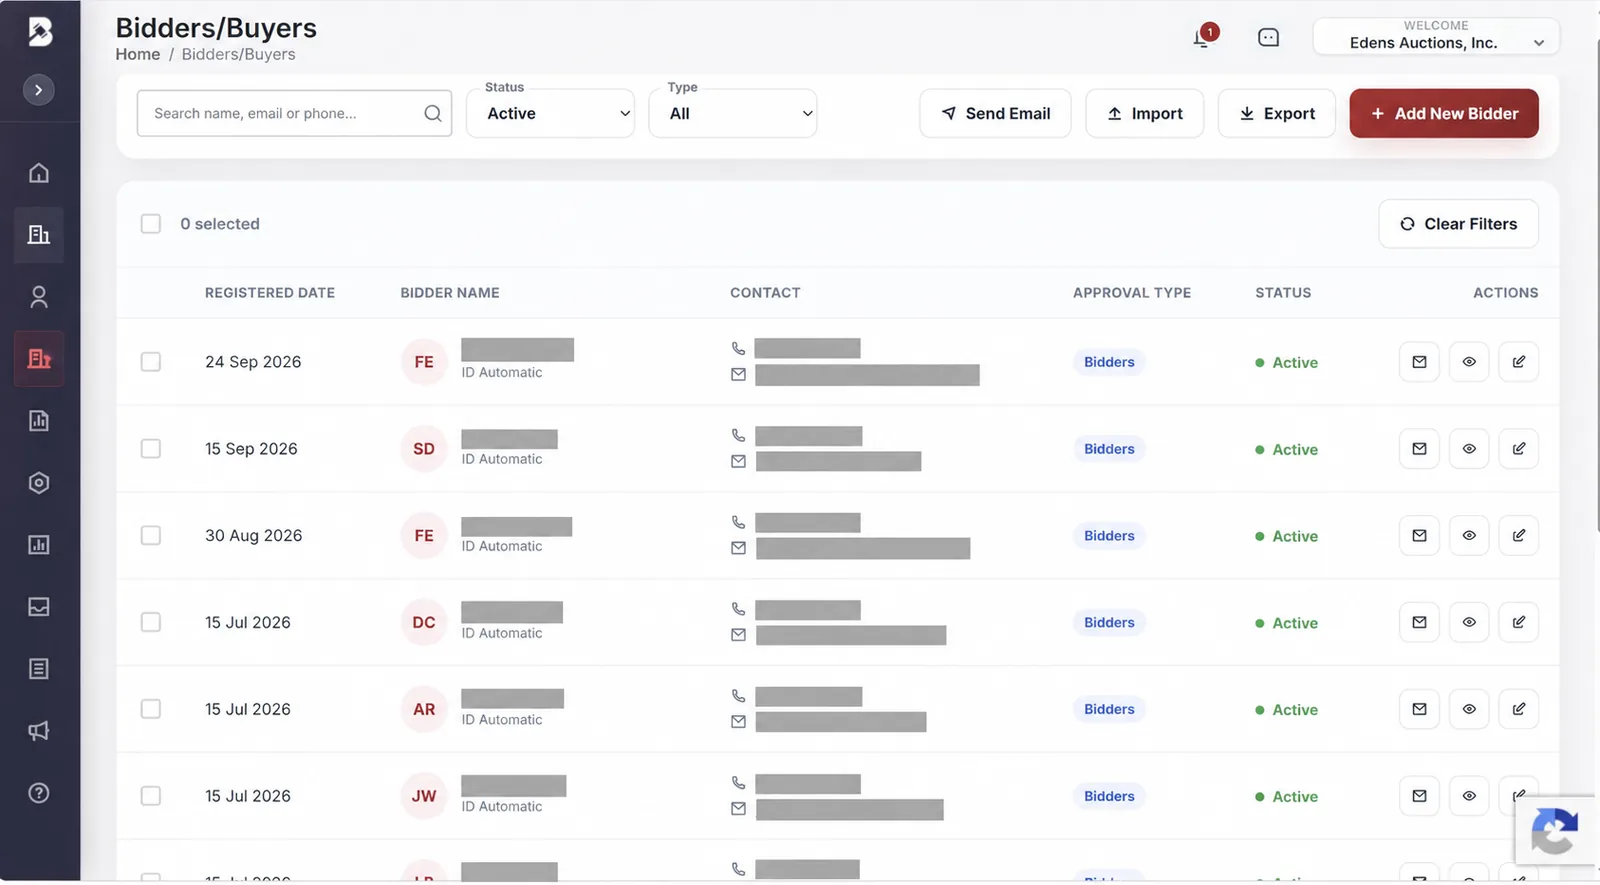Image resolution: width=1600 pixels, height=885 pixels.
Task: Edit the bidder registered 30 Aug 2026
Action: [1518, 536]
